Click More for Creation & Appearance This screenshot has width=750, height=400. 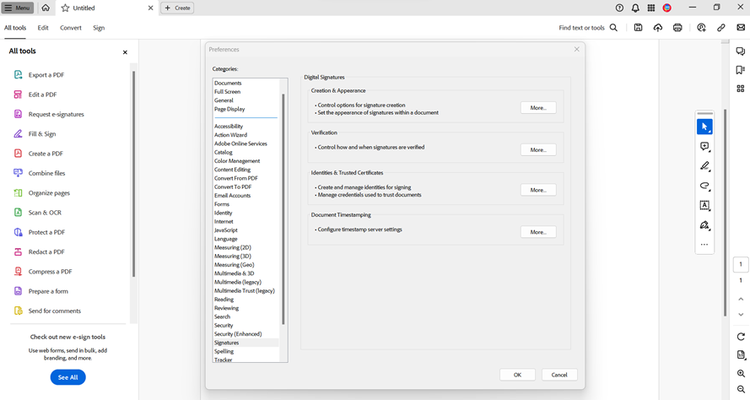538,108
